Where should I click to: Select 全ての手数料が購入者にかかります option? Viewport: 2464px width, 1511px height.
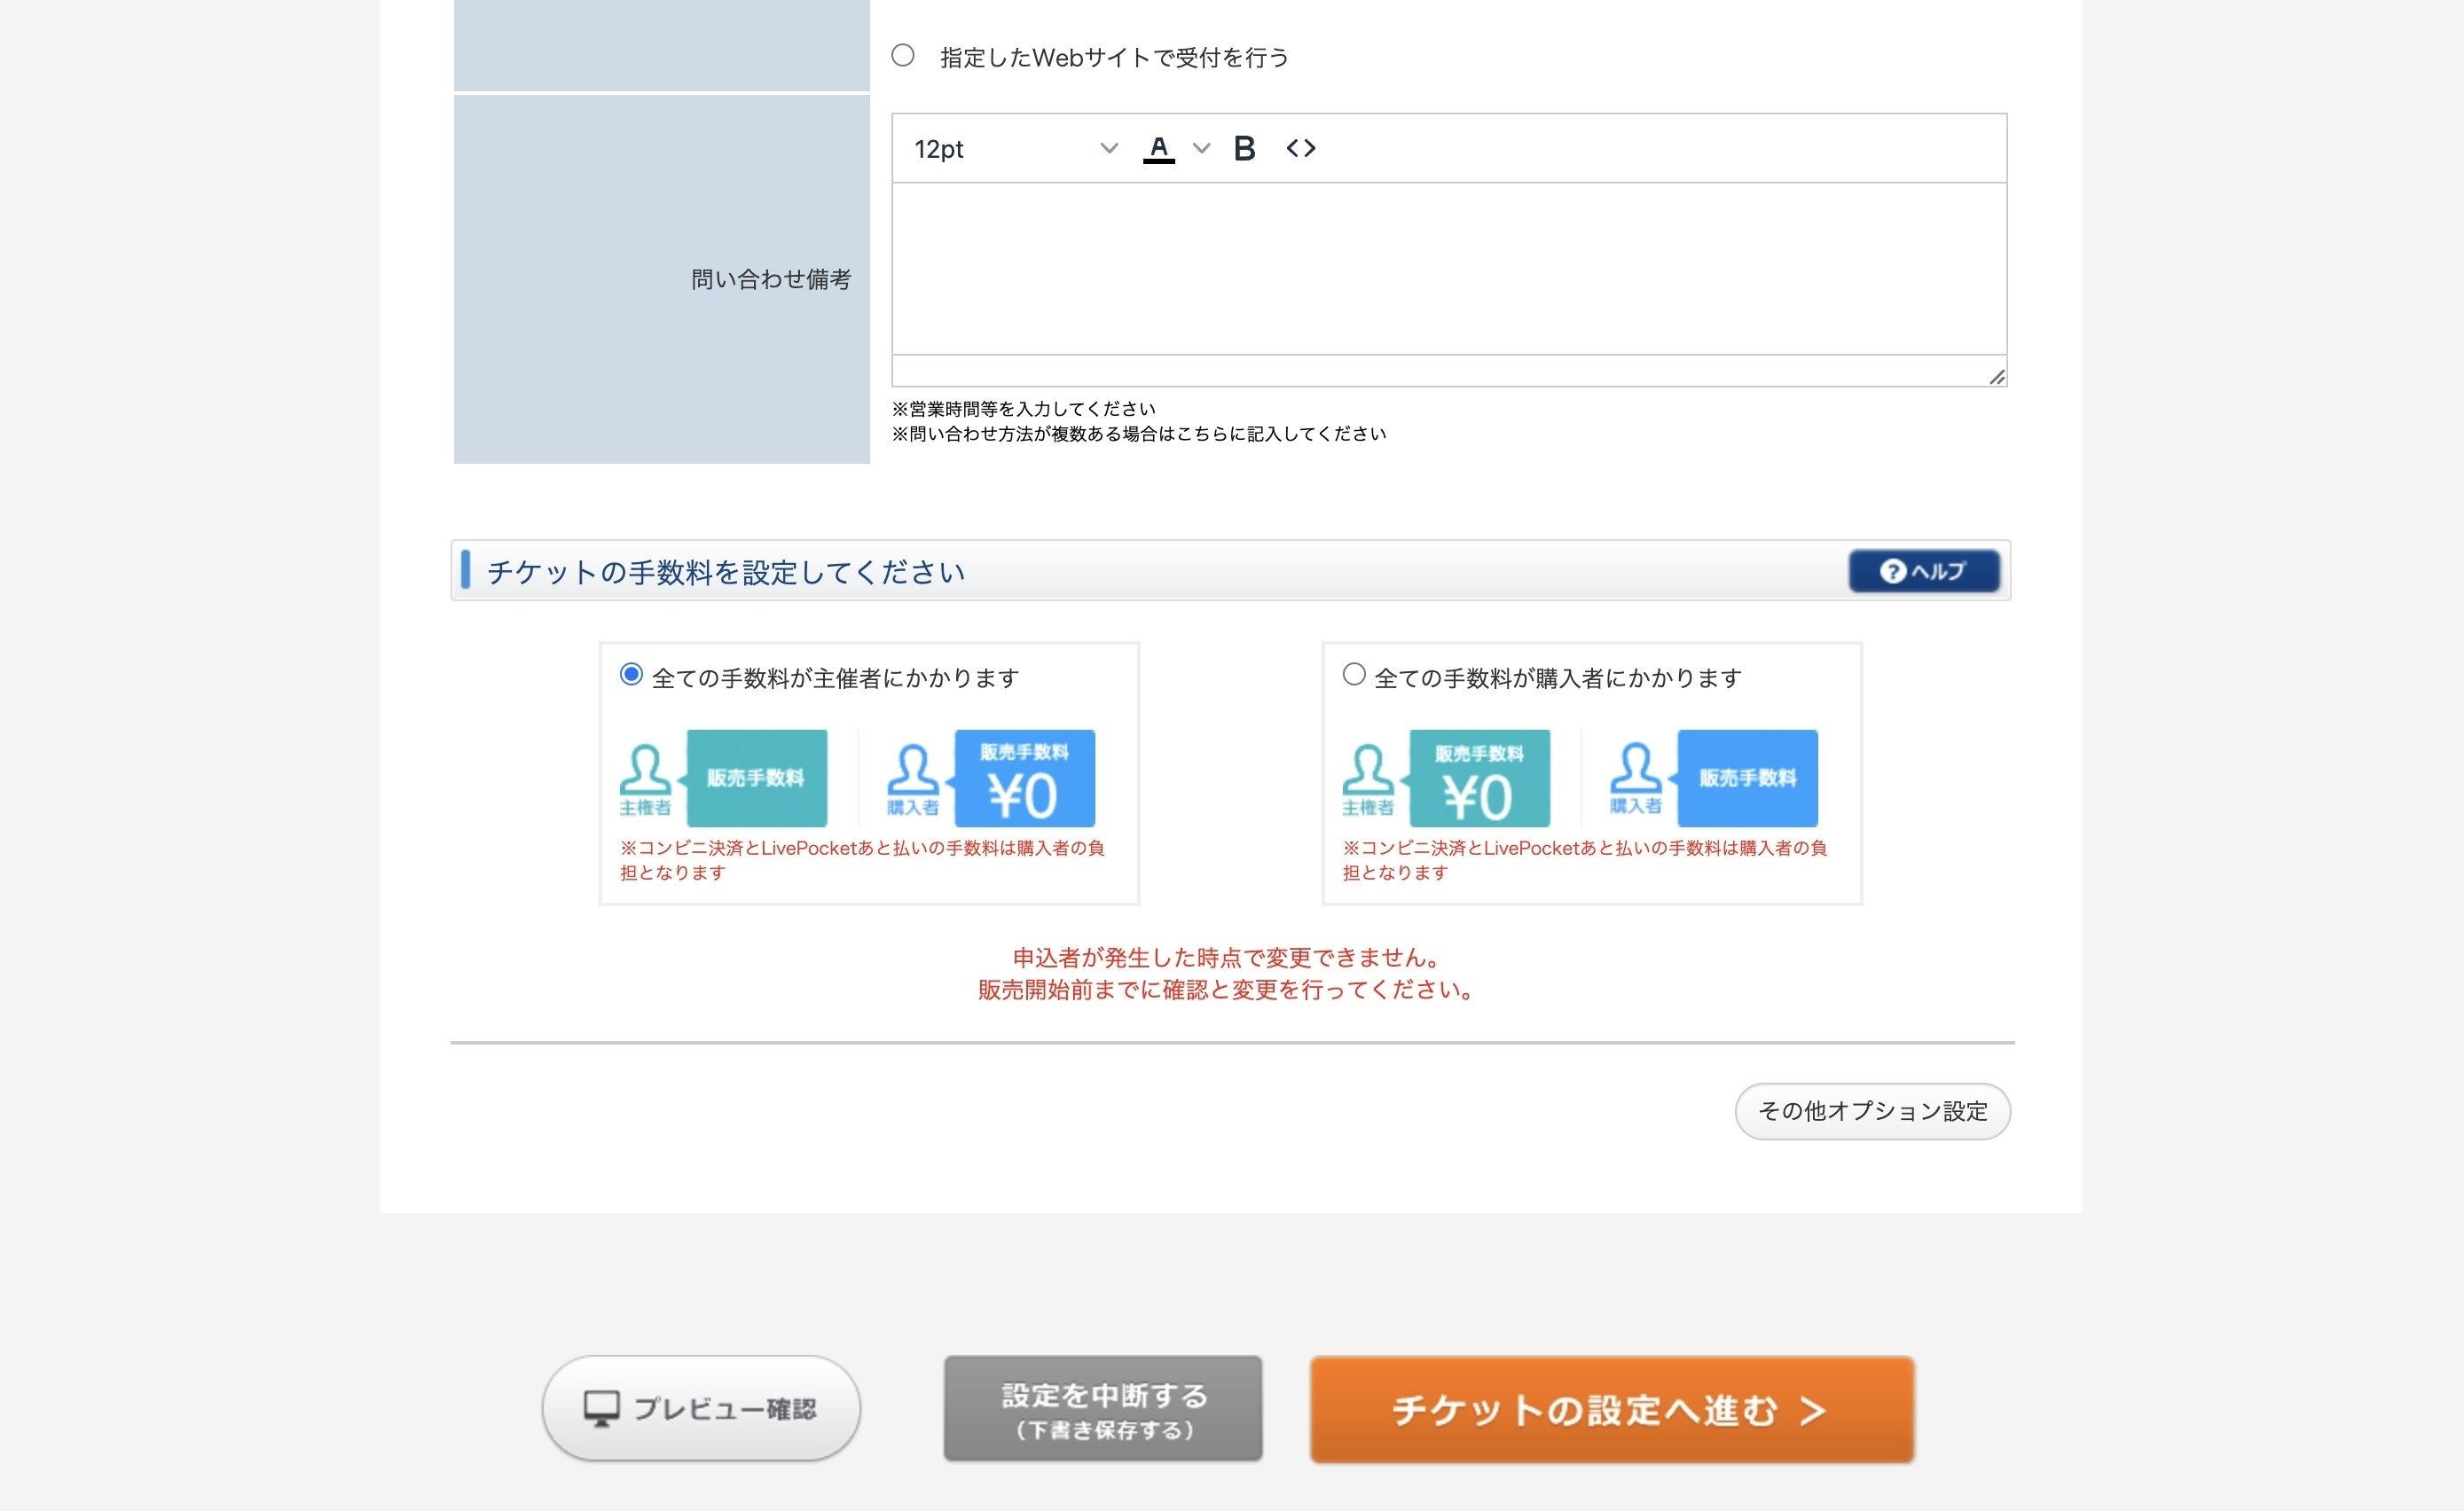1354,675
